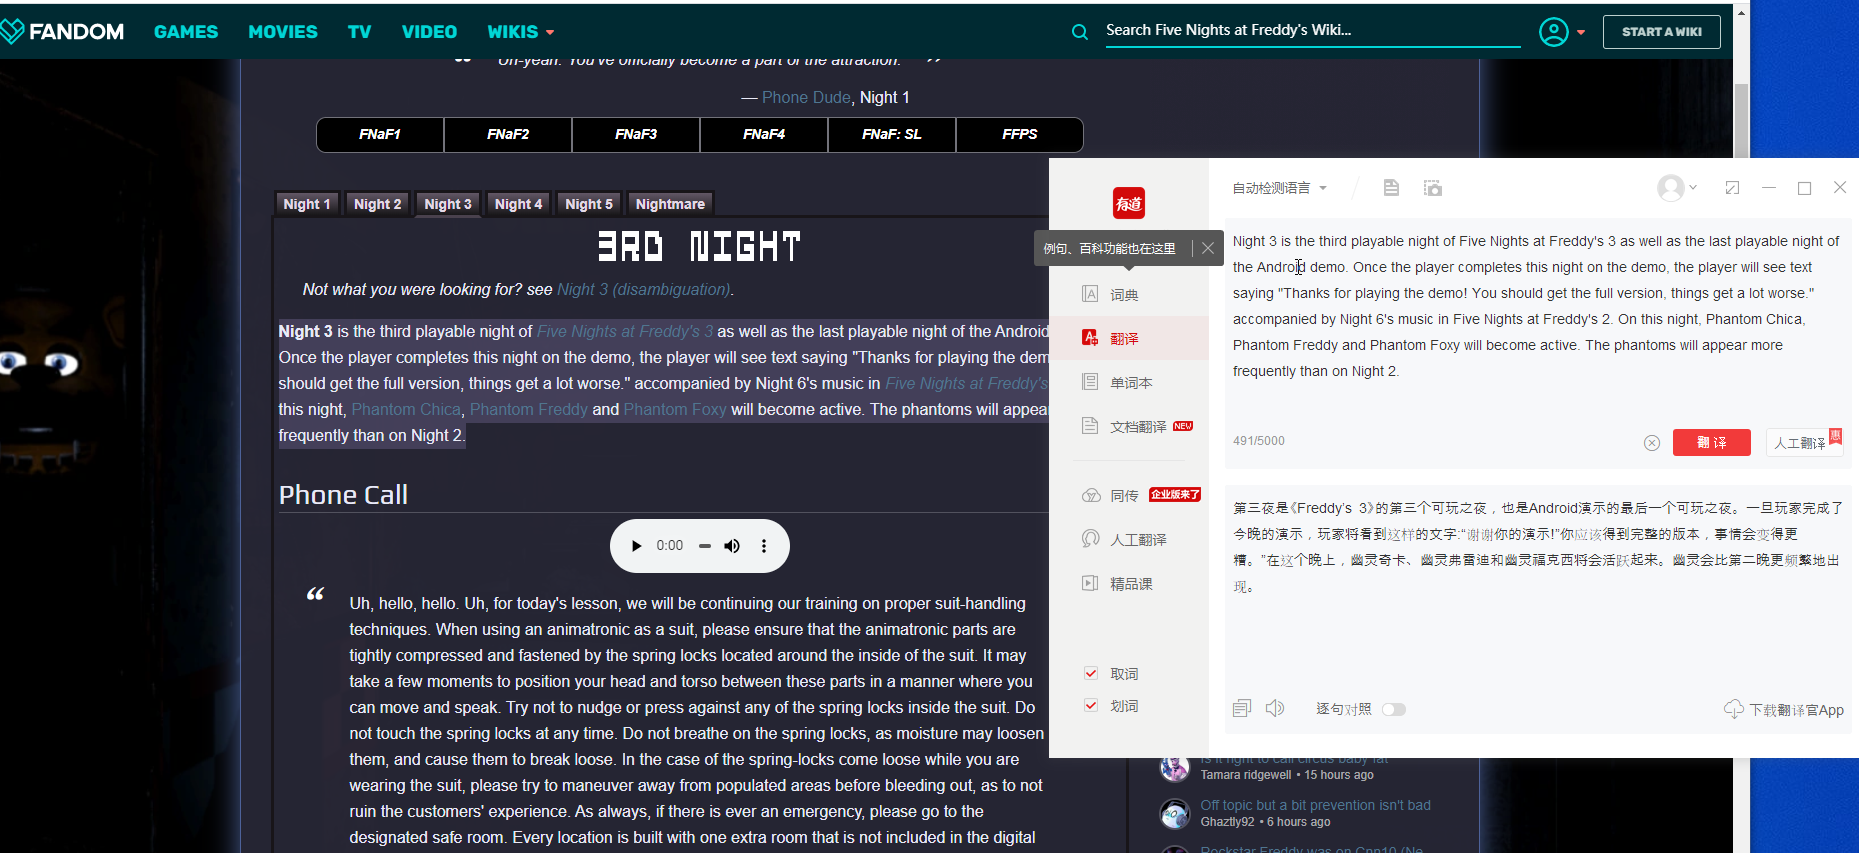Image resolution: width=1859 pixels, height=853 pixels.
Task: Open the Phantom Freddy link
Action: (x=529, y=409)
